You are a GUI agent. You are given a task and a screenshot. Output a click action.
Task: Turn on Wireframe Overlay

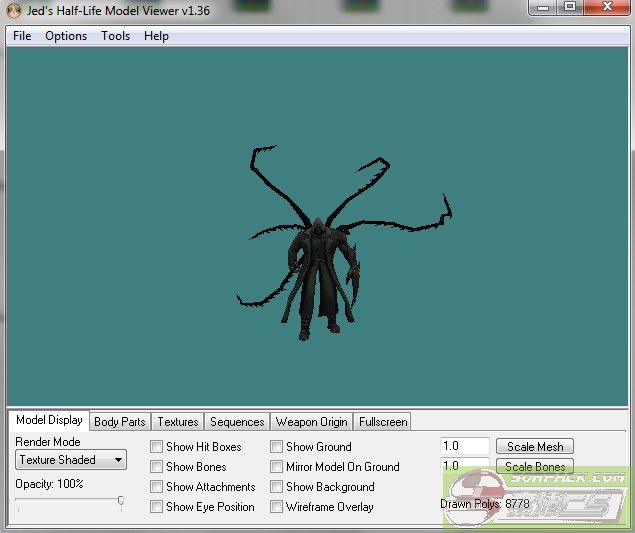[x=277, y=507]
